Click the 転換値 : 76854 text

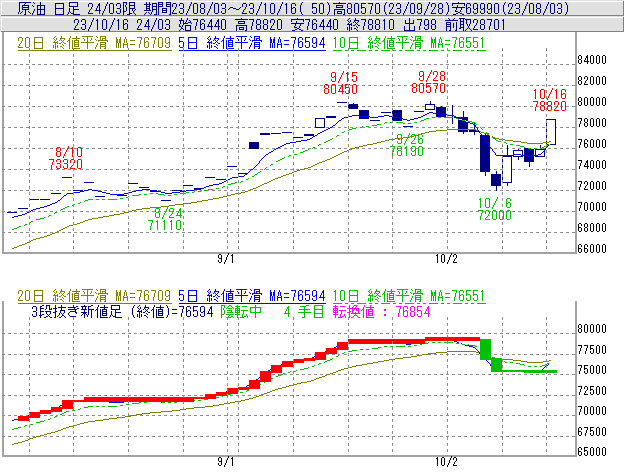tap(382, 311)
